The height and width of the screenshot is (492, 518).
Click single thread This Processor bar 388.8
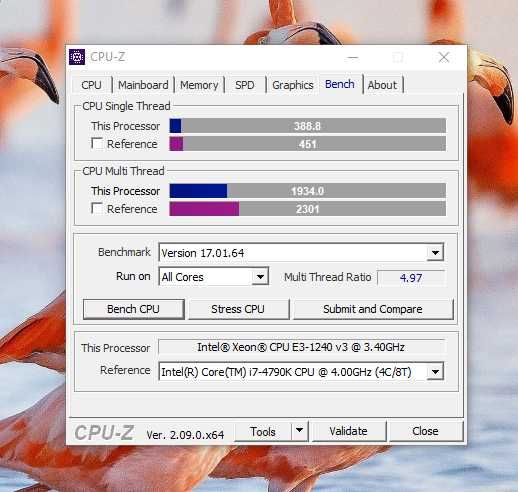click(x=307, y=126)
